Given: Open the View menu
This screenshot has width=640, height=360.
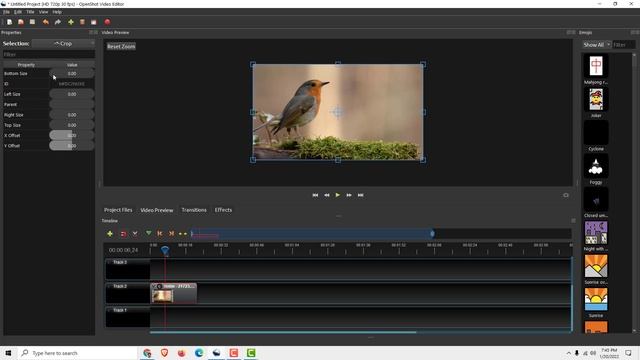Looking at the screenshot, I should click(43, 12).
